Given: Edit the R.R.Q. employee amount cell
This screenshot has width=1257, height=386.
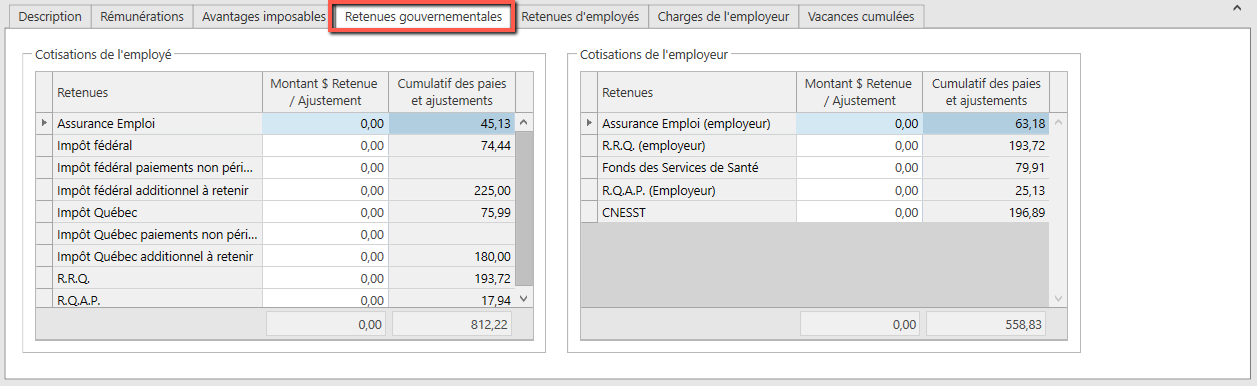Looking at the screenshot, I should tap(325, 278).
